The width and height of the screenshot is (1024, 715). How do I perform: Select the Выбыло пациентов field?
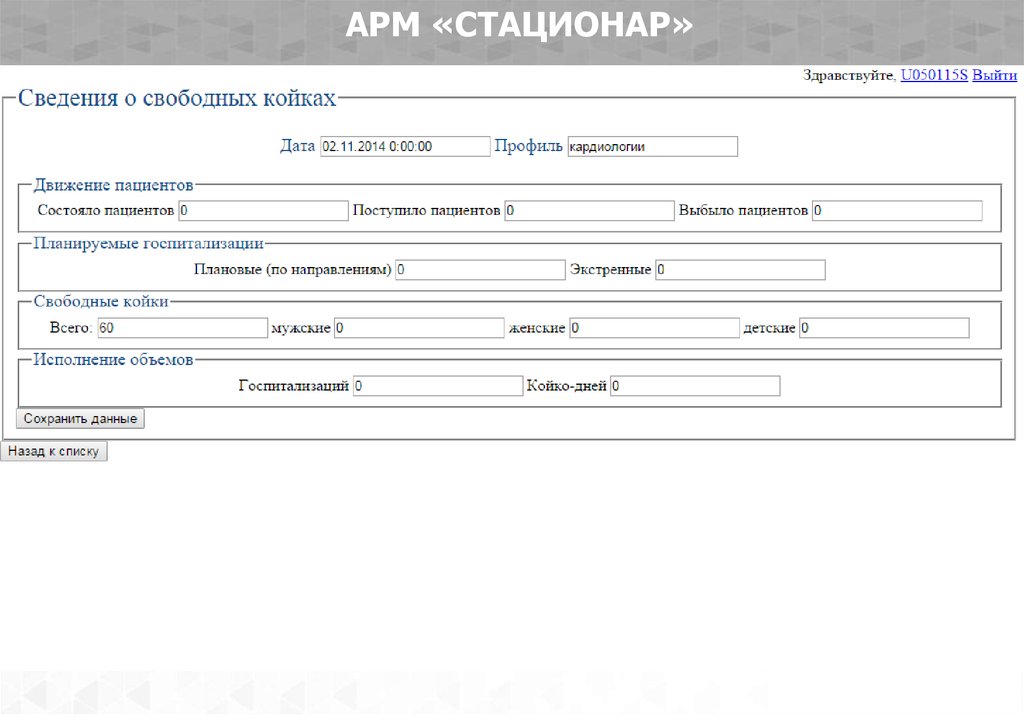[x=897, y=211]
